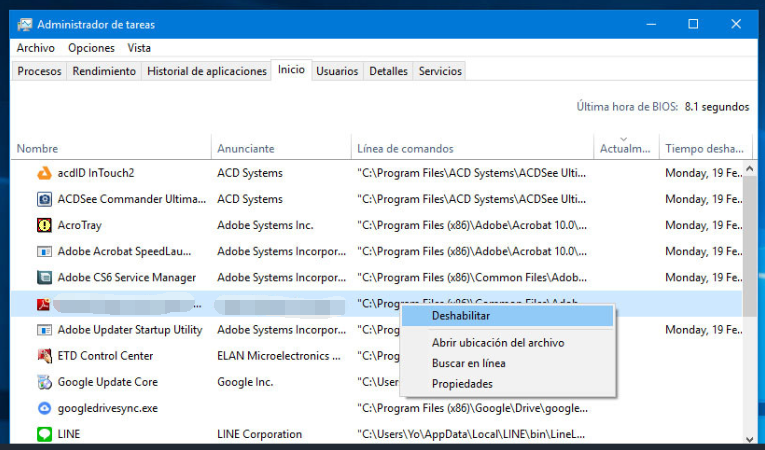Sort by the Nombre column header

(x=111, y=148)
